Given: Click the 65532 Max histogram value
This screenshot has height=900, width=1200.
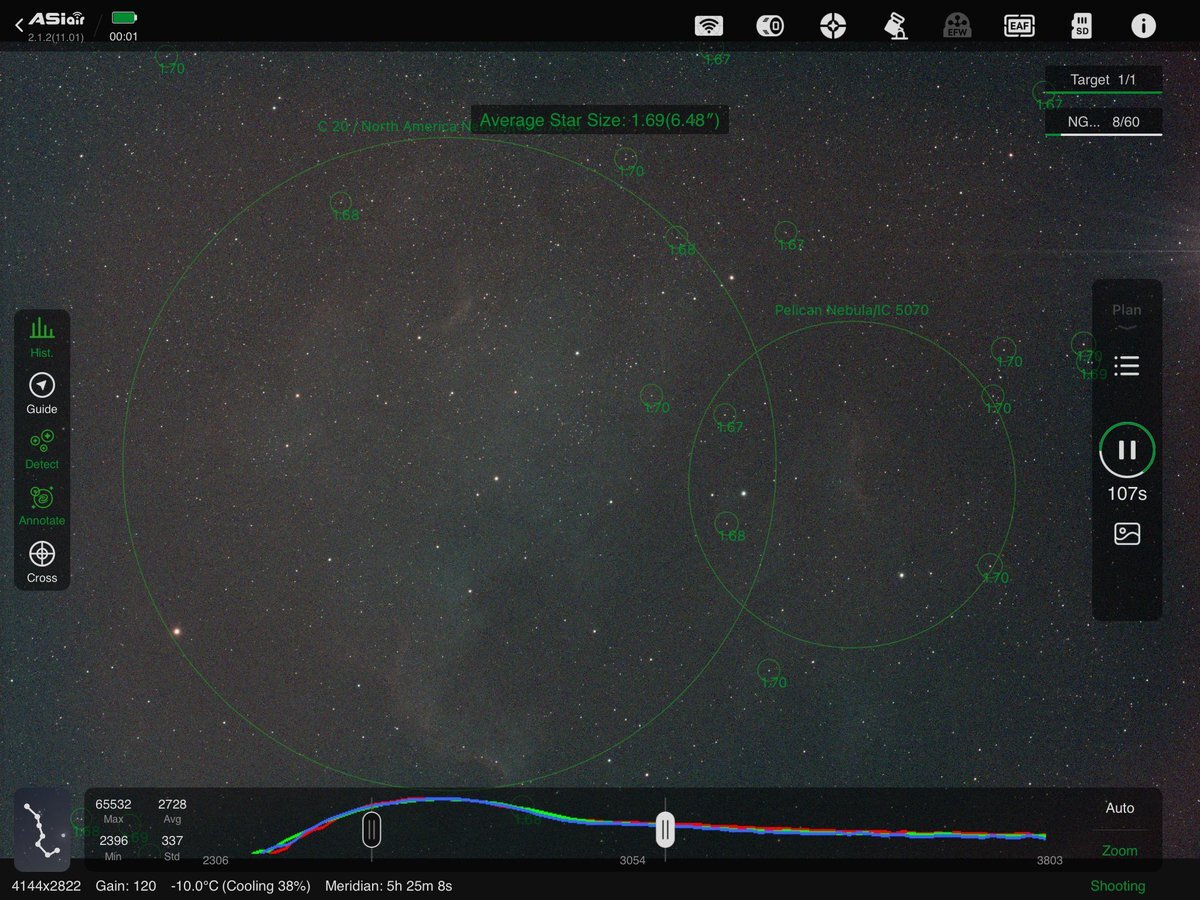Looking at the screenshot, I should point(113,804).
